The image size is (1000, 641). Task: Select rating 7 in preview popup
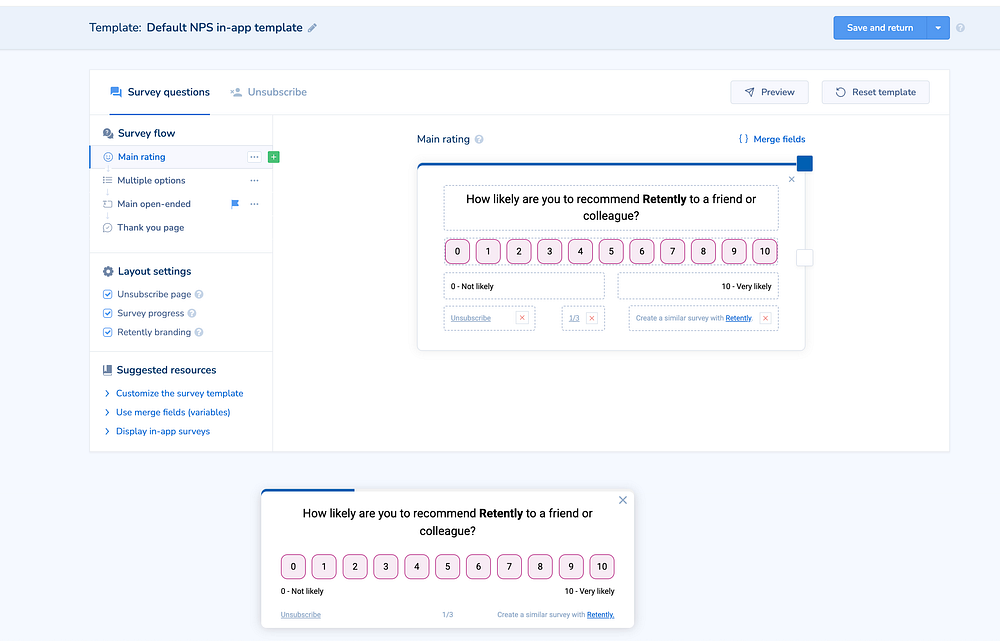pyautogui.click(x=509, y=566)
